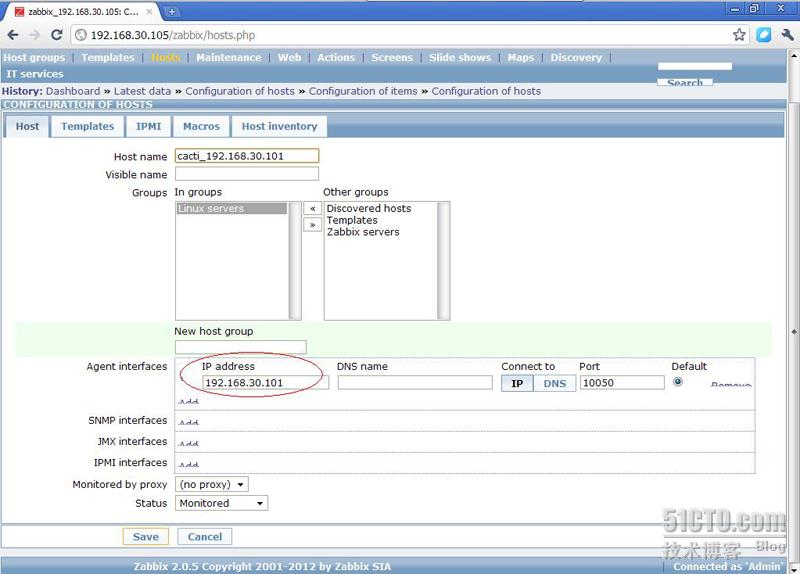The image size is (800, 574).
Task: Go back with browser back arrow
Action: coord(13,35)
